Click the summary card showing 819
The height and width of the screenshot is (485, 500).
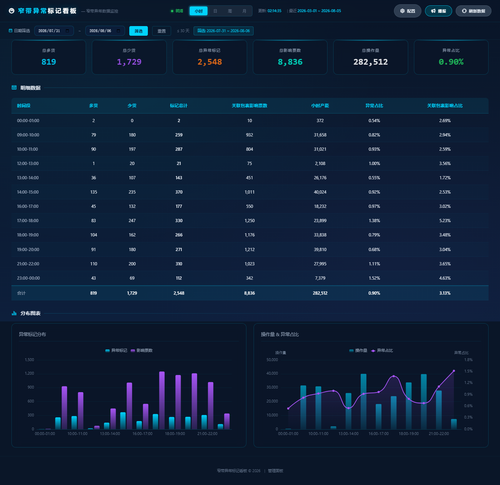(49, 57)
